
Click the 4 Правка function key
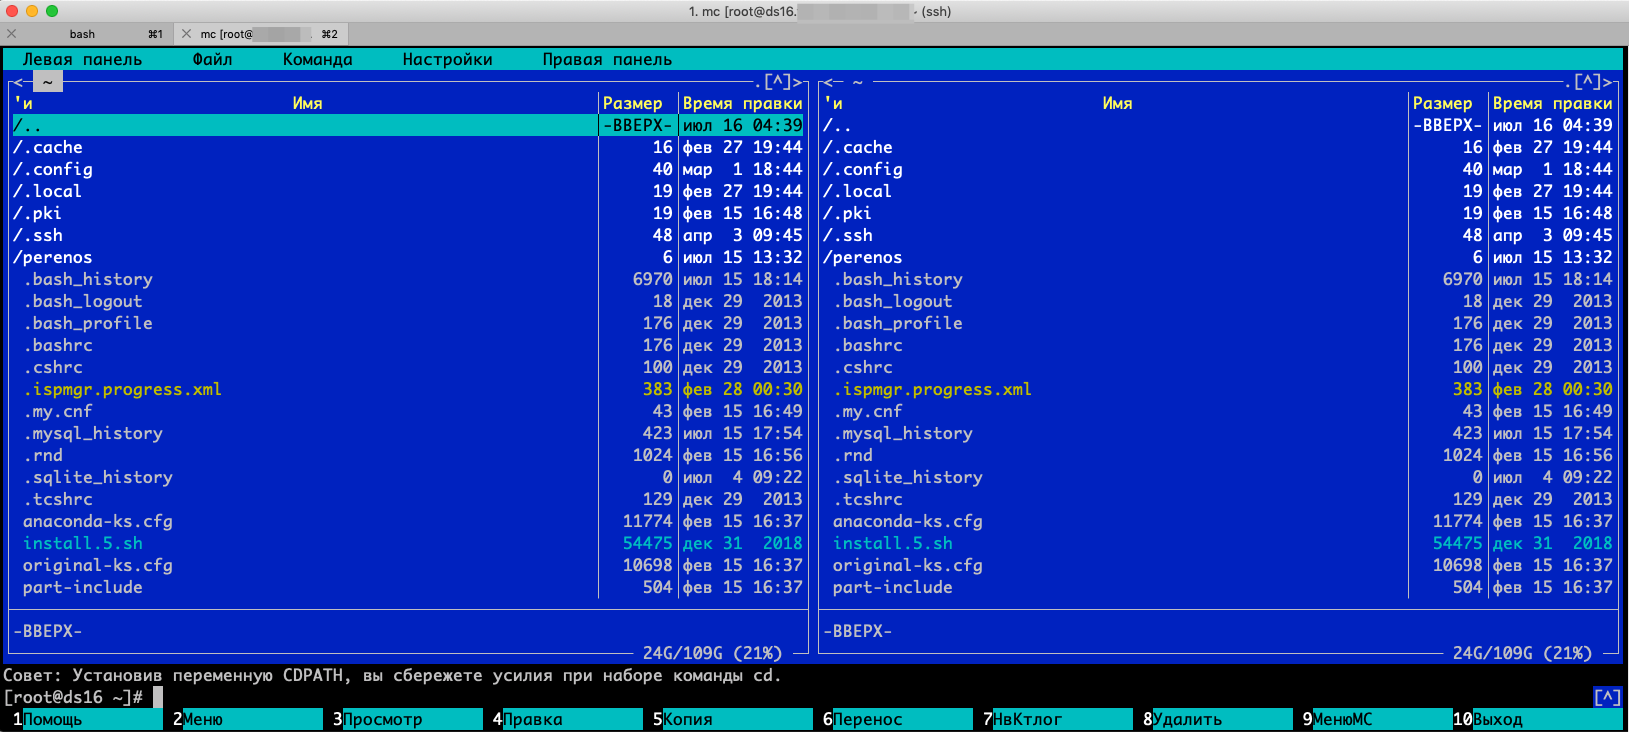(567, 719)
